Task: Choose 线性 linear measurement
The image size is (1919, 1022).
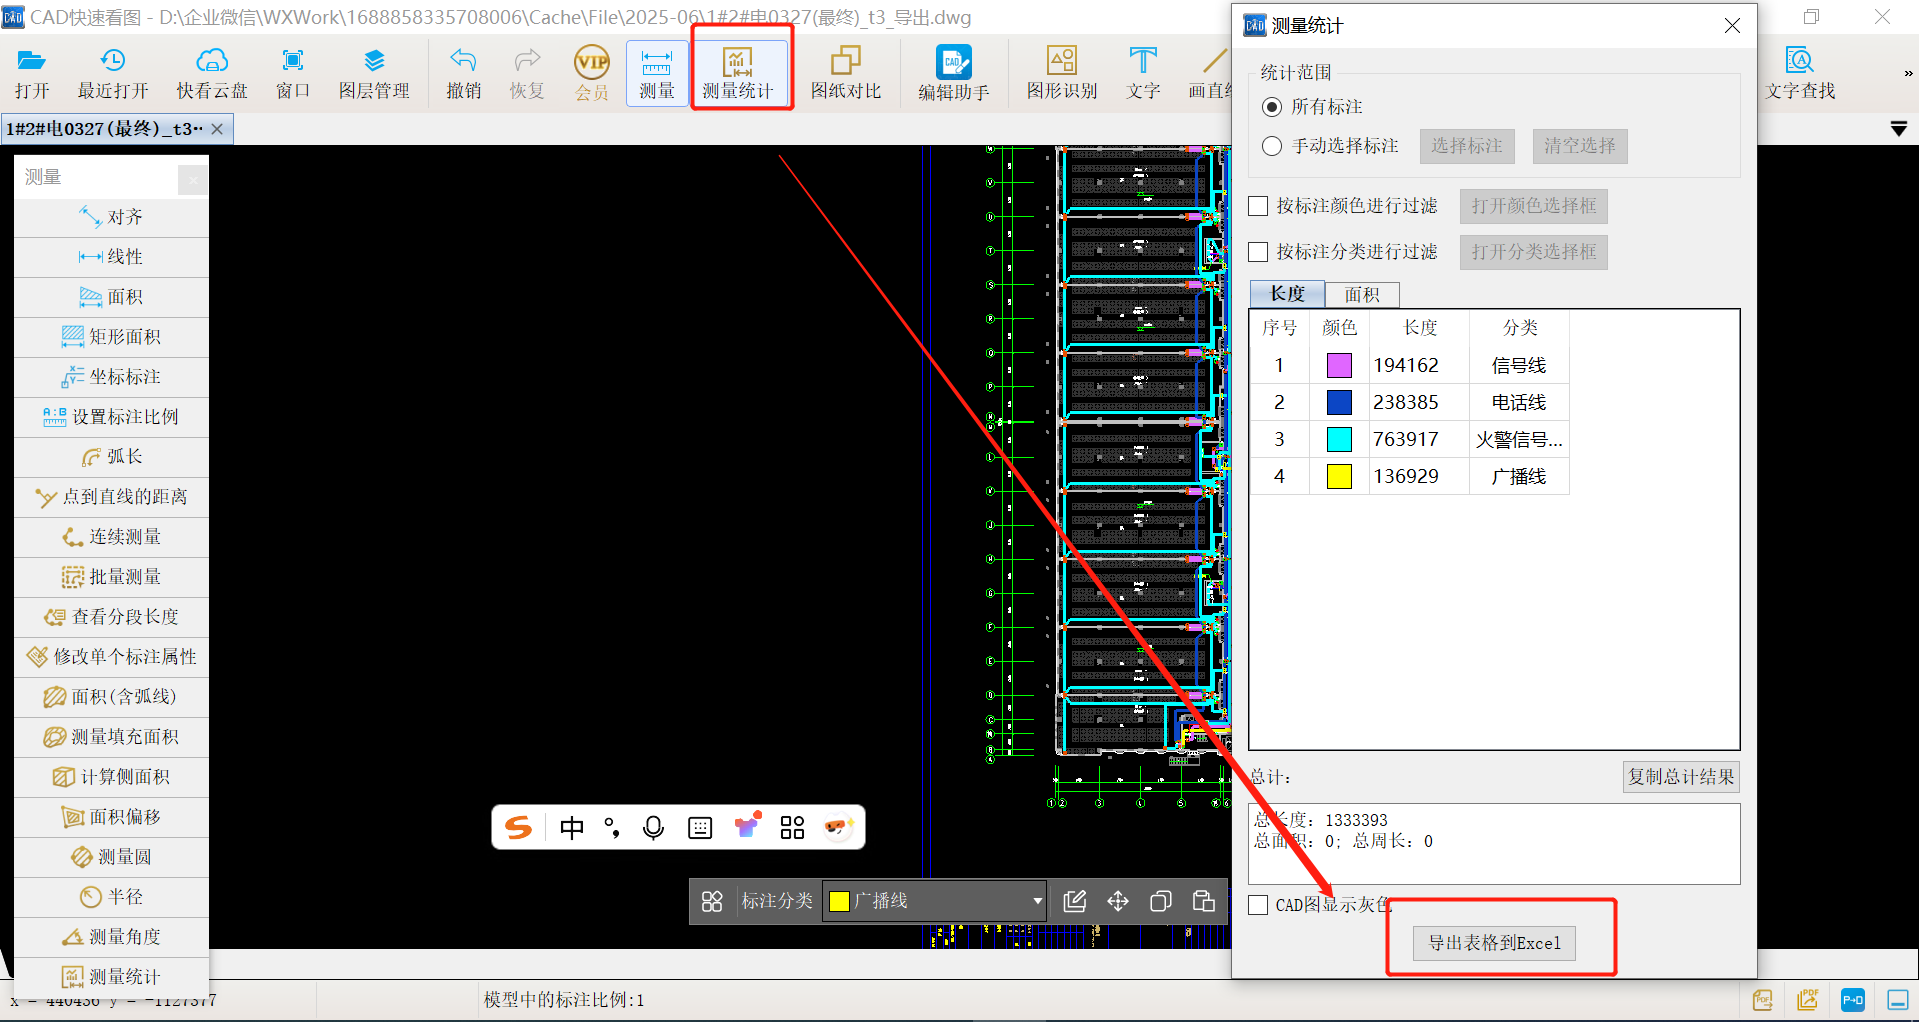Action: [111, 257]
